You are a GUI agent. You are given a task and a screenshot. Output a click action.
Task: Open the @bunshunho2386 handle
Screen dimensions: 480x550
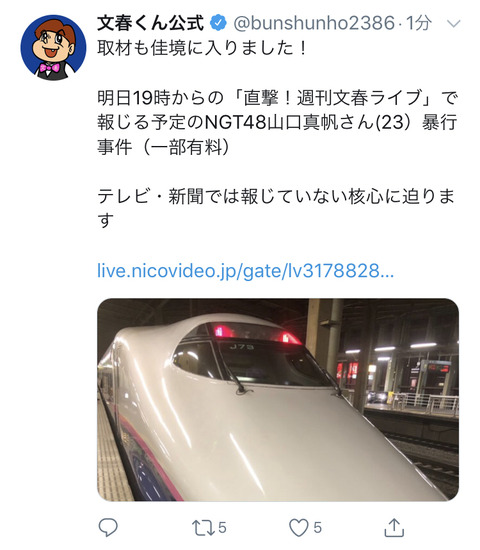point(314,23)
